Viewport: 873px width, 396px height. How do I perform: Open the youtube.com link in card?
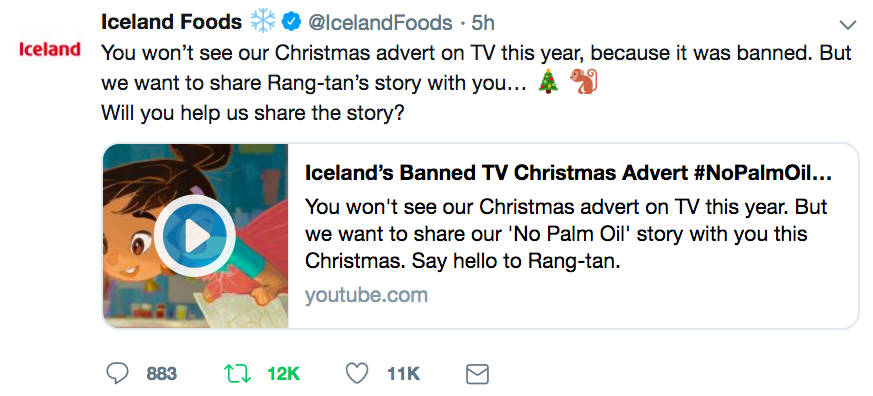[366, 295]
